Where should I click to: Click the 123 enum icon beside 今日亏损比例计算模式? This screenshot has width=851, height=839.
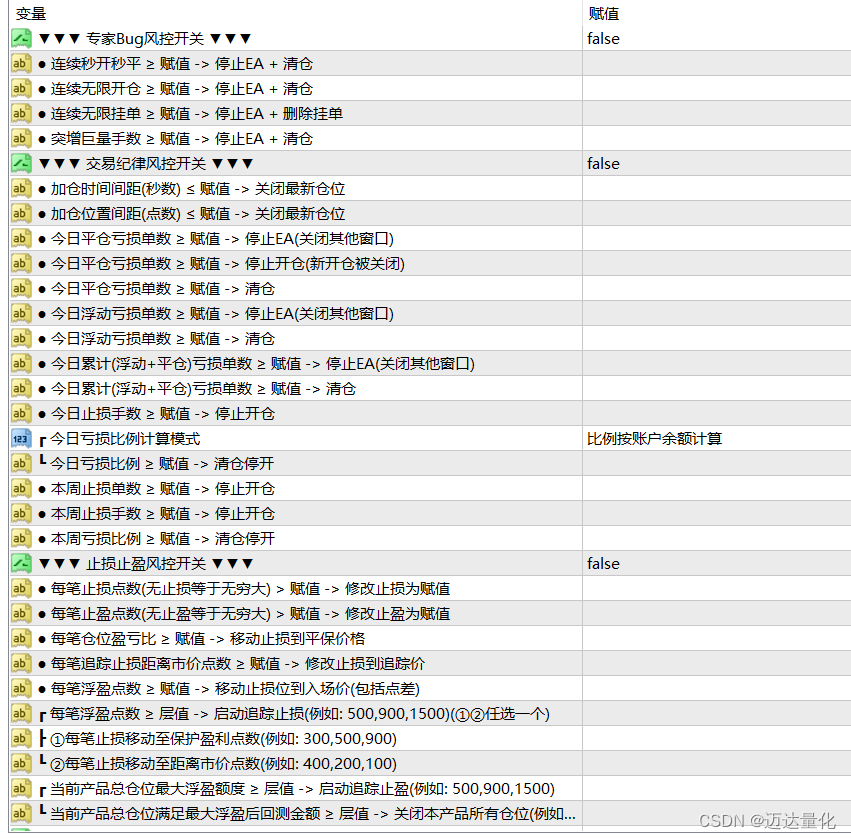pos(21,438)
